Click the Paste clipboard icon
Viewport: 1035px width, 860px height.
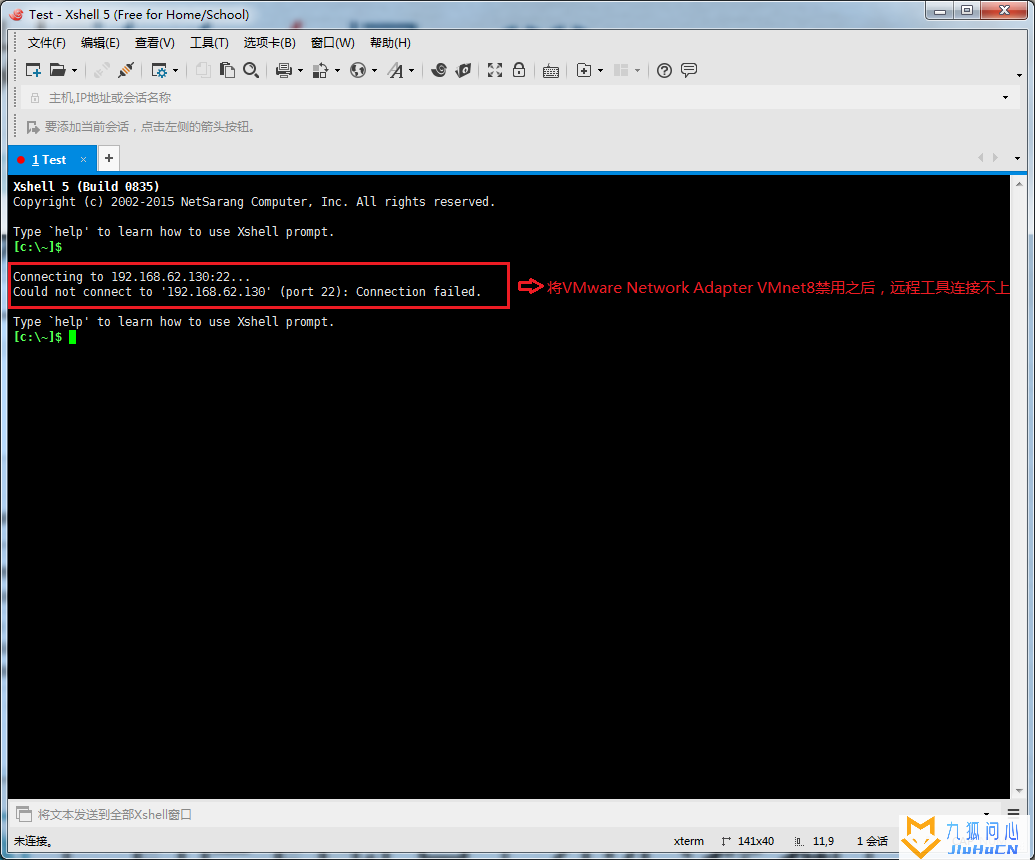[x=227, y=70]
